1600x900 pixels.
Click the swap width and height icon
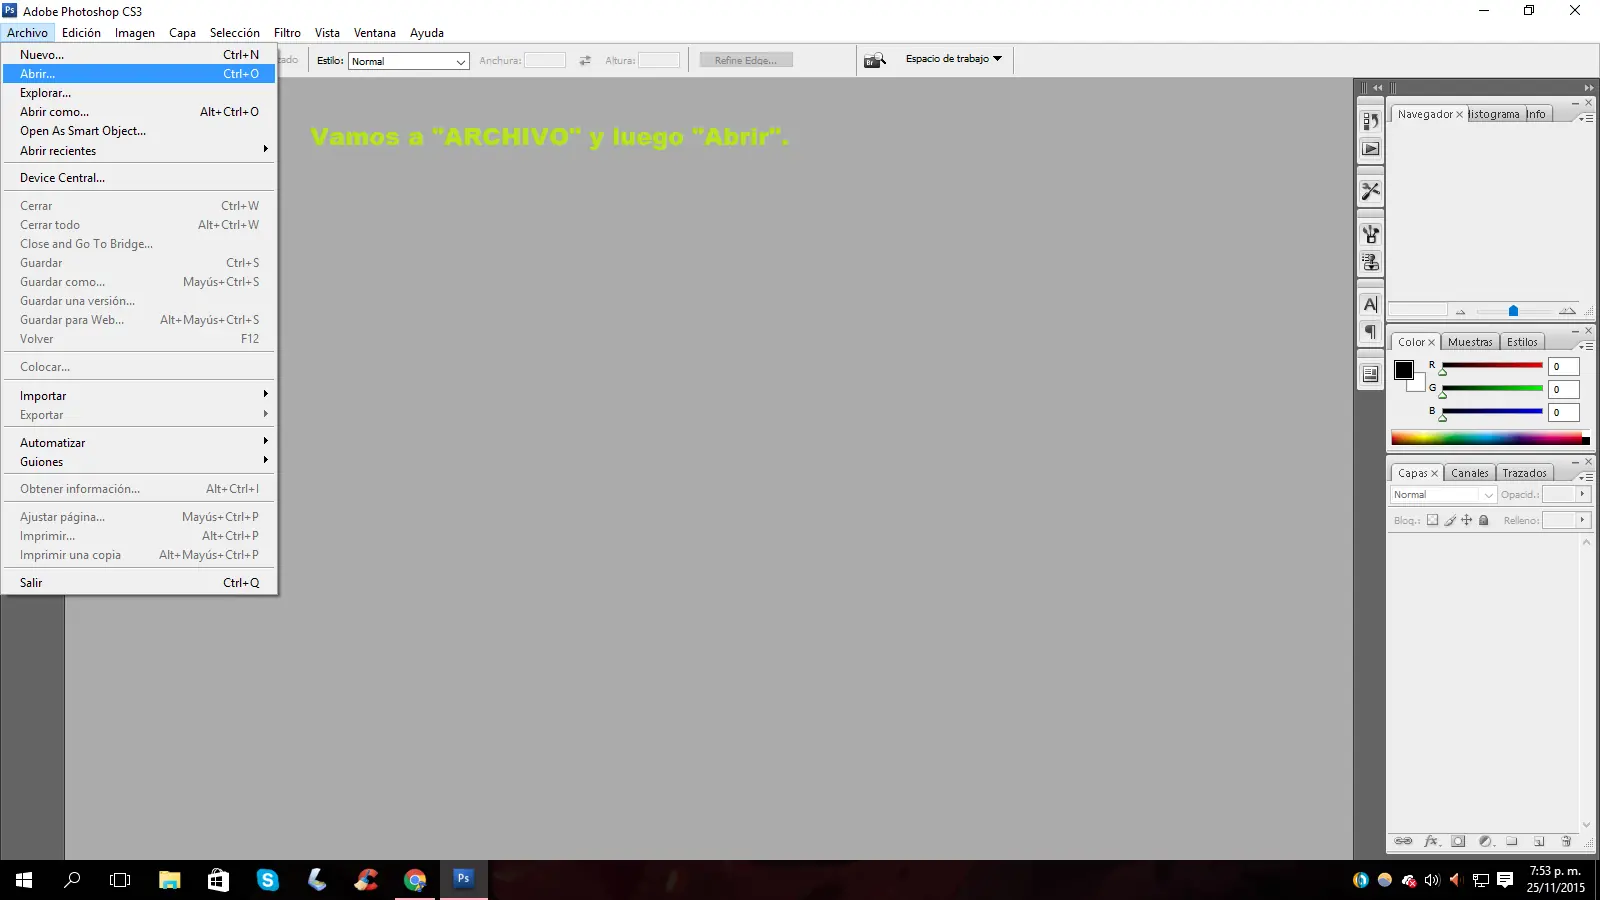585,61
